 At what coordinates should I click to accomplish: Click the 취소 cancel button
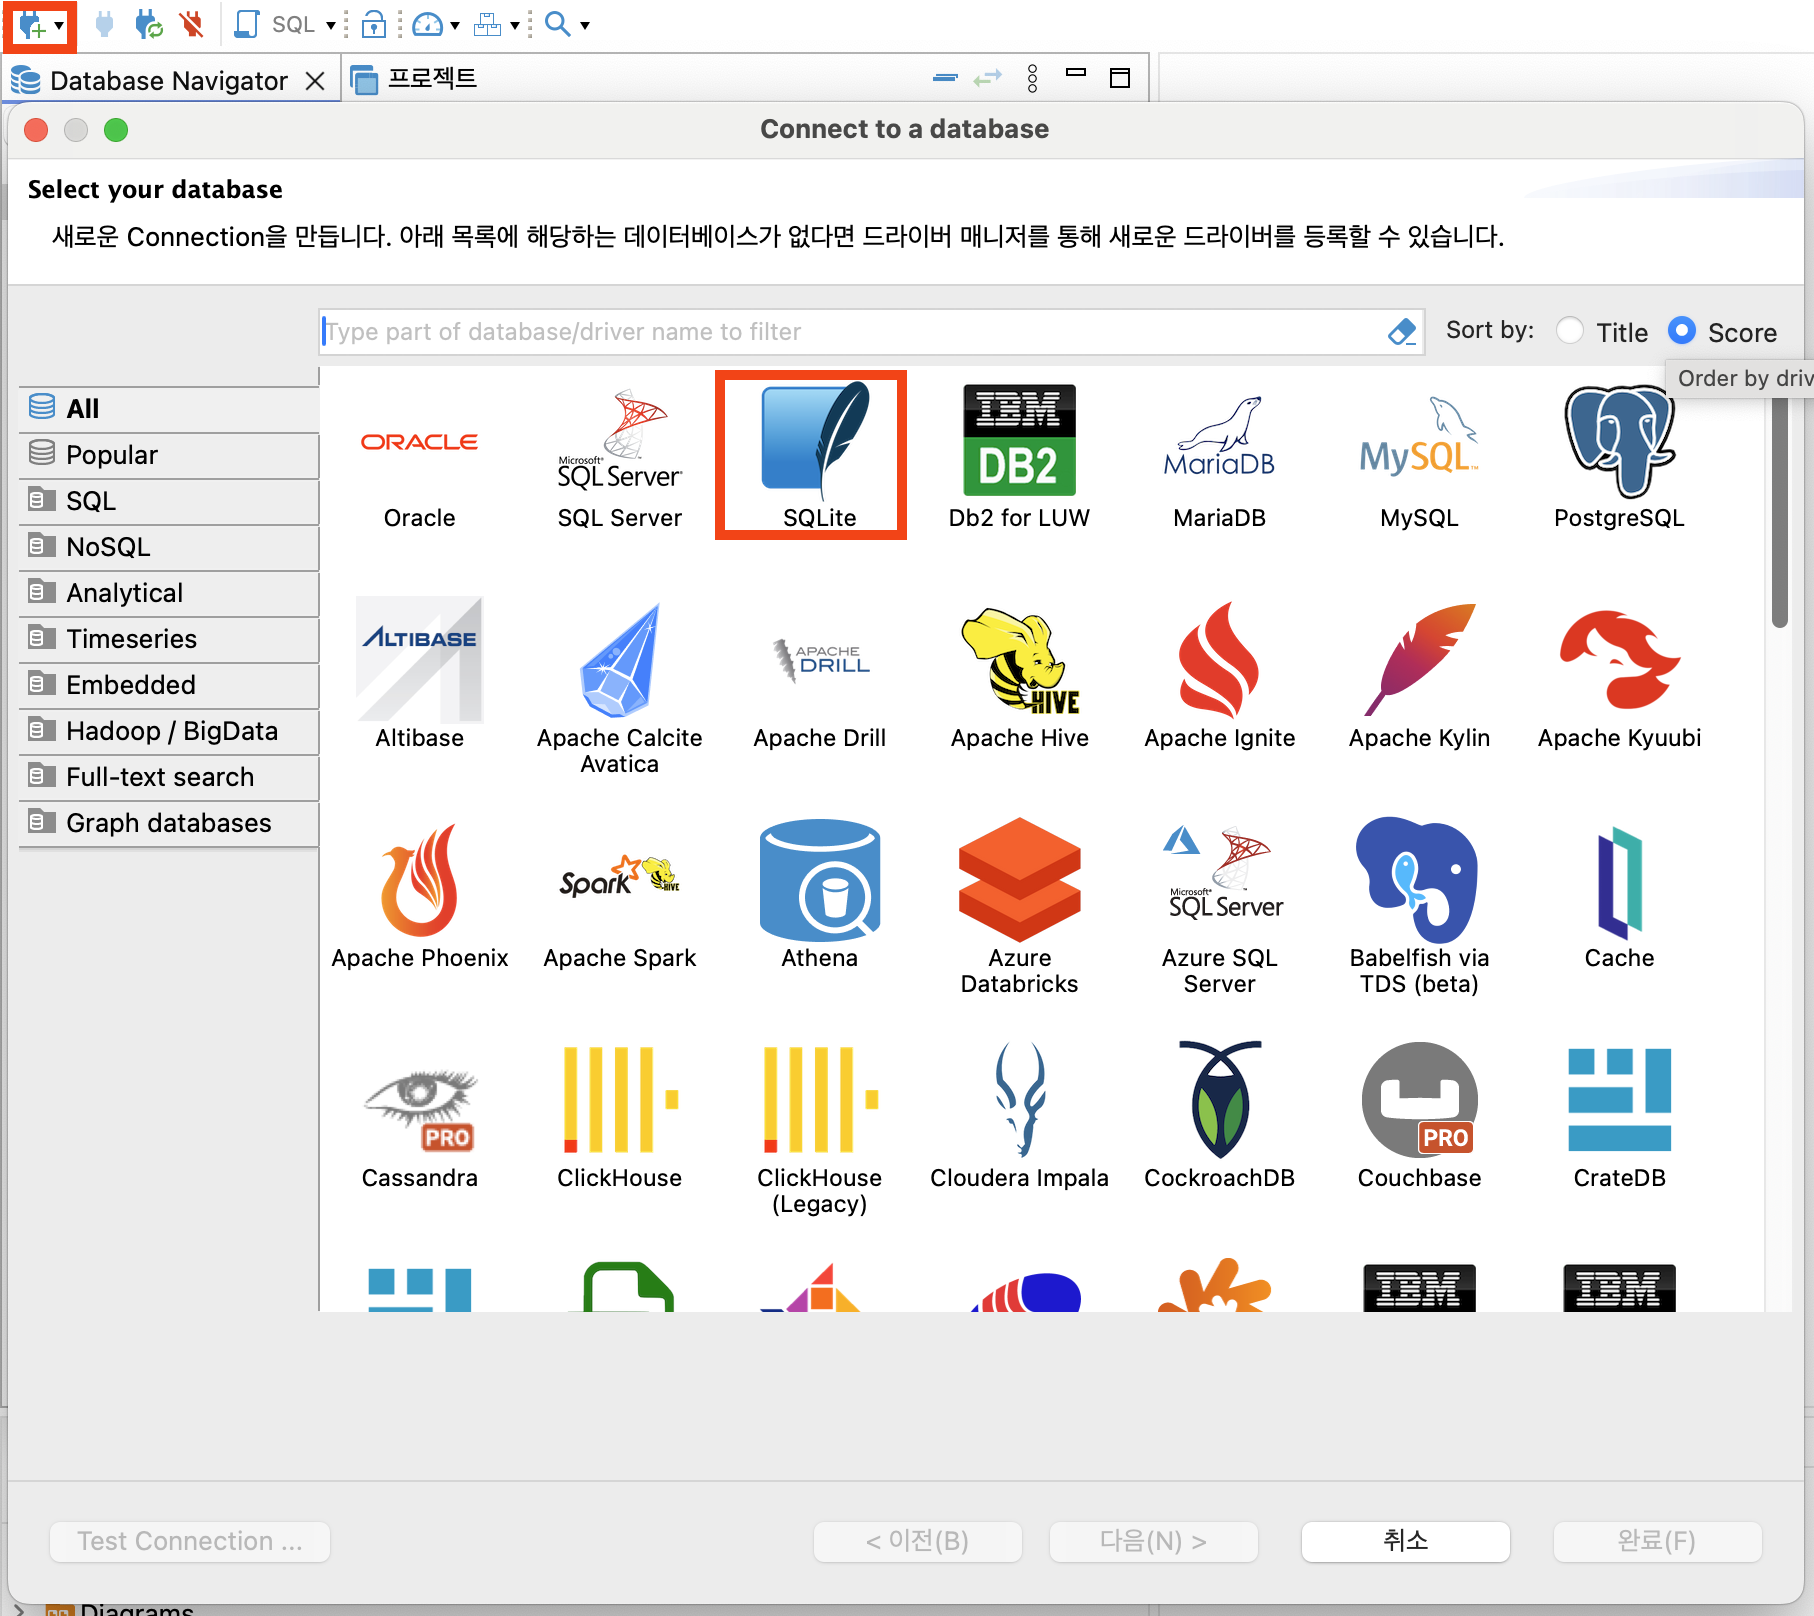click(x=1405, y=1541)
